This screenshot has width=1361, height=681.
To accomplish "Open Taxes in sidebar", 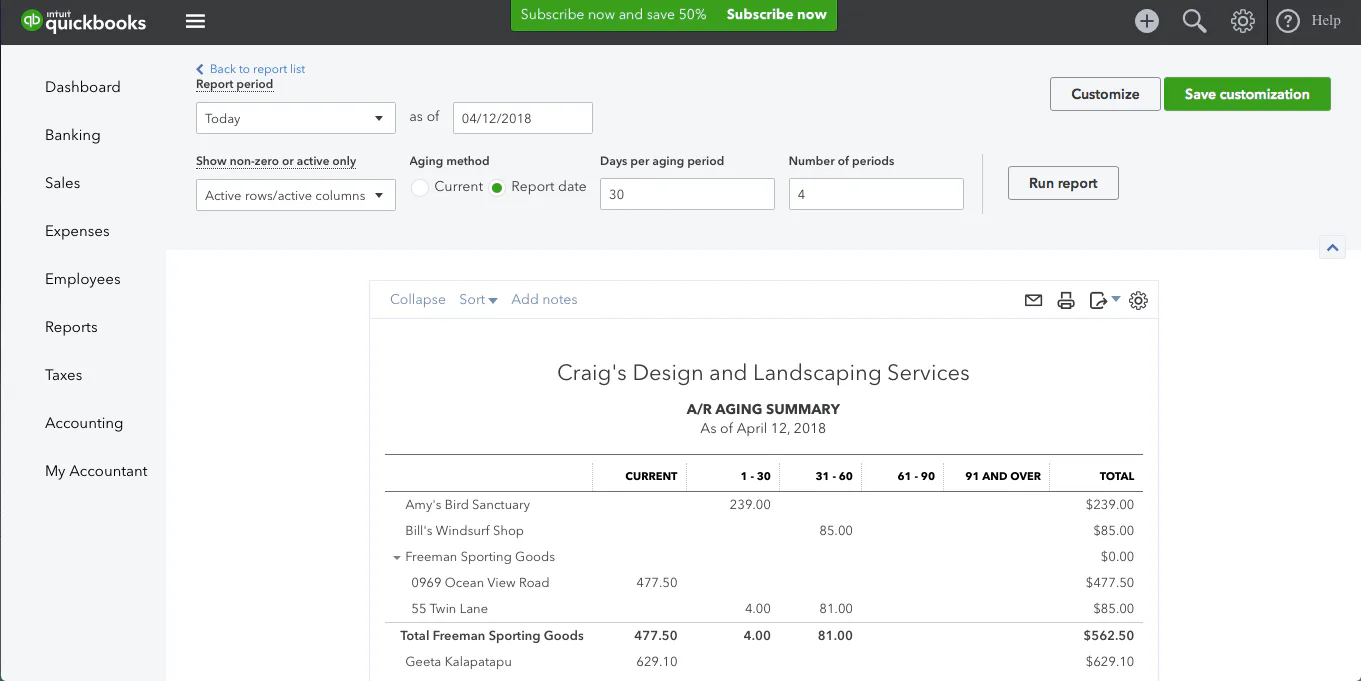I will (63, 375).
